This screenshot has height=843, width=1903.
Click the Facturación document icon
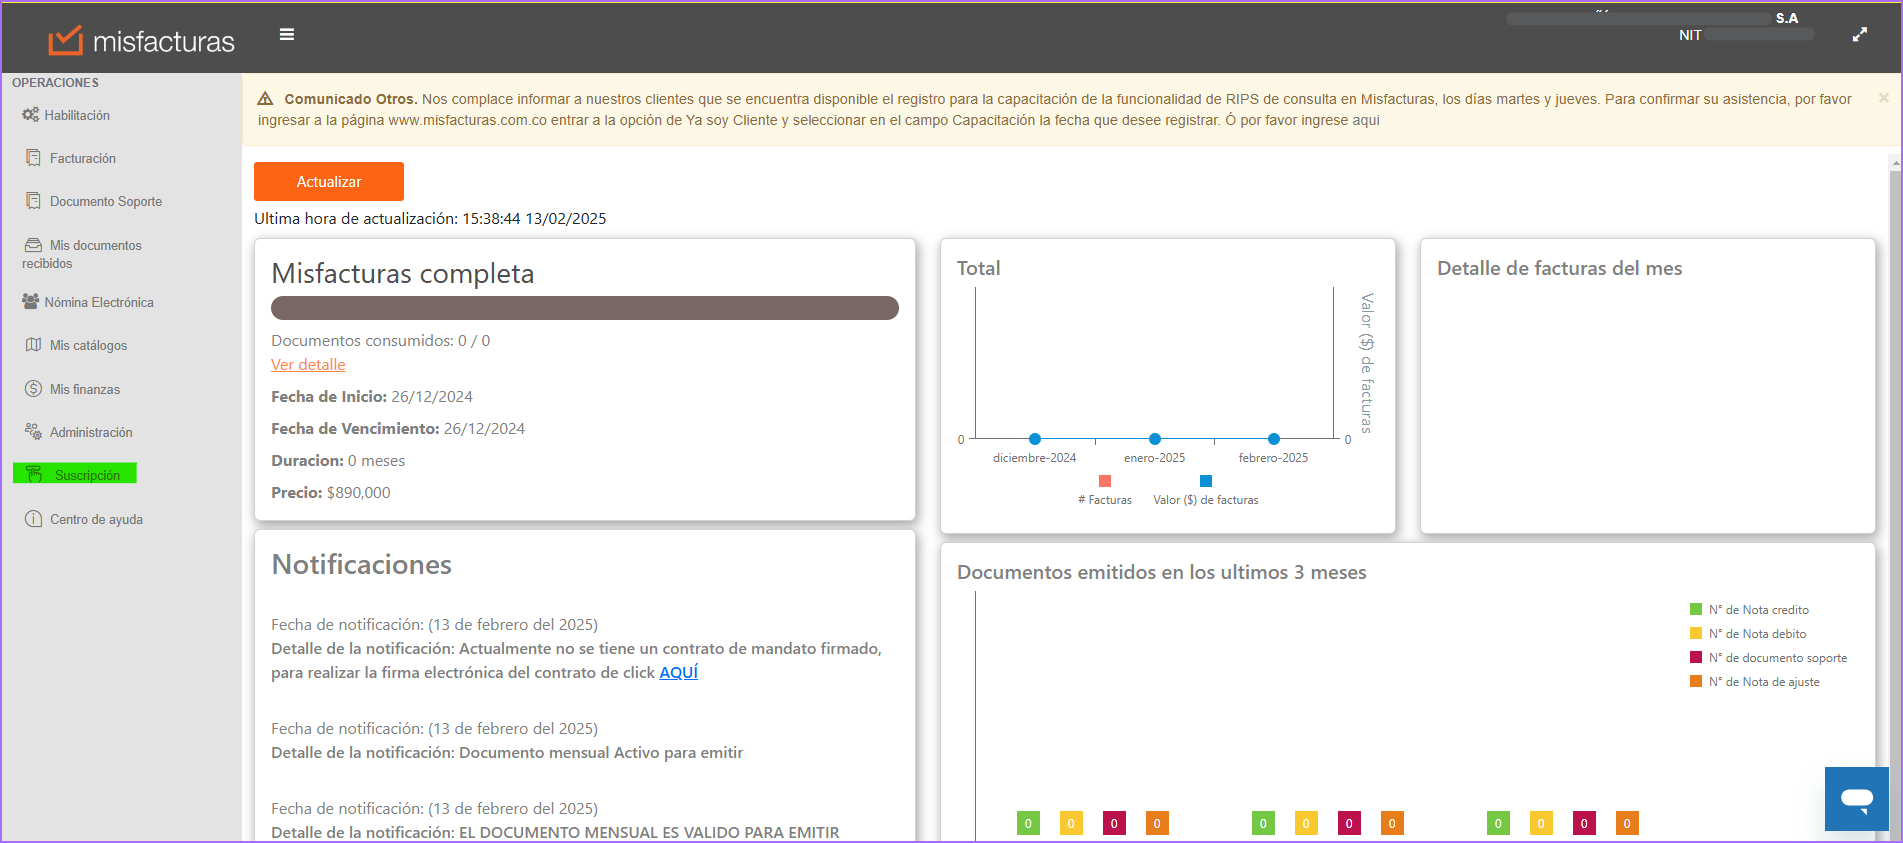33,158
